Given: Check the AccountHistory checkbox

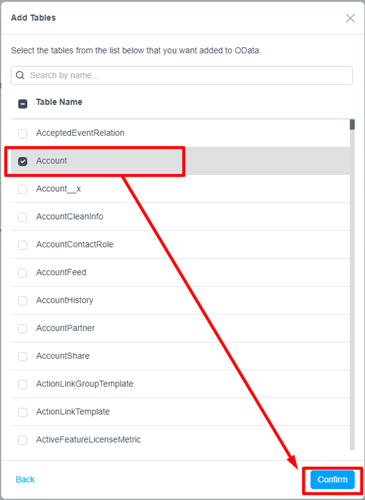Looking at the screenshot, I should coord(23,301).
